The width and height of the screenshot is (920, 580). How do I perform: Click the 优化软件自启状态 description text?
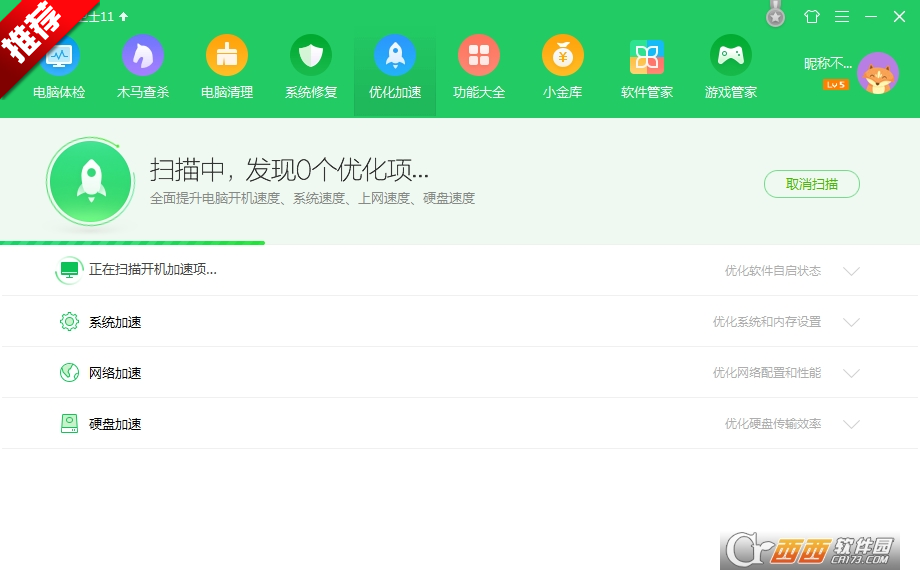[773, 270]
